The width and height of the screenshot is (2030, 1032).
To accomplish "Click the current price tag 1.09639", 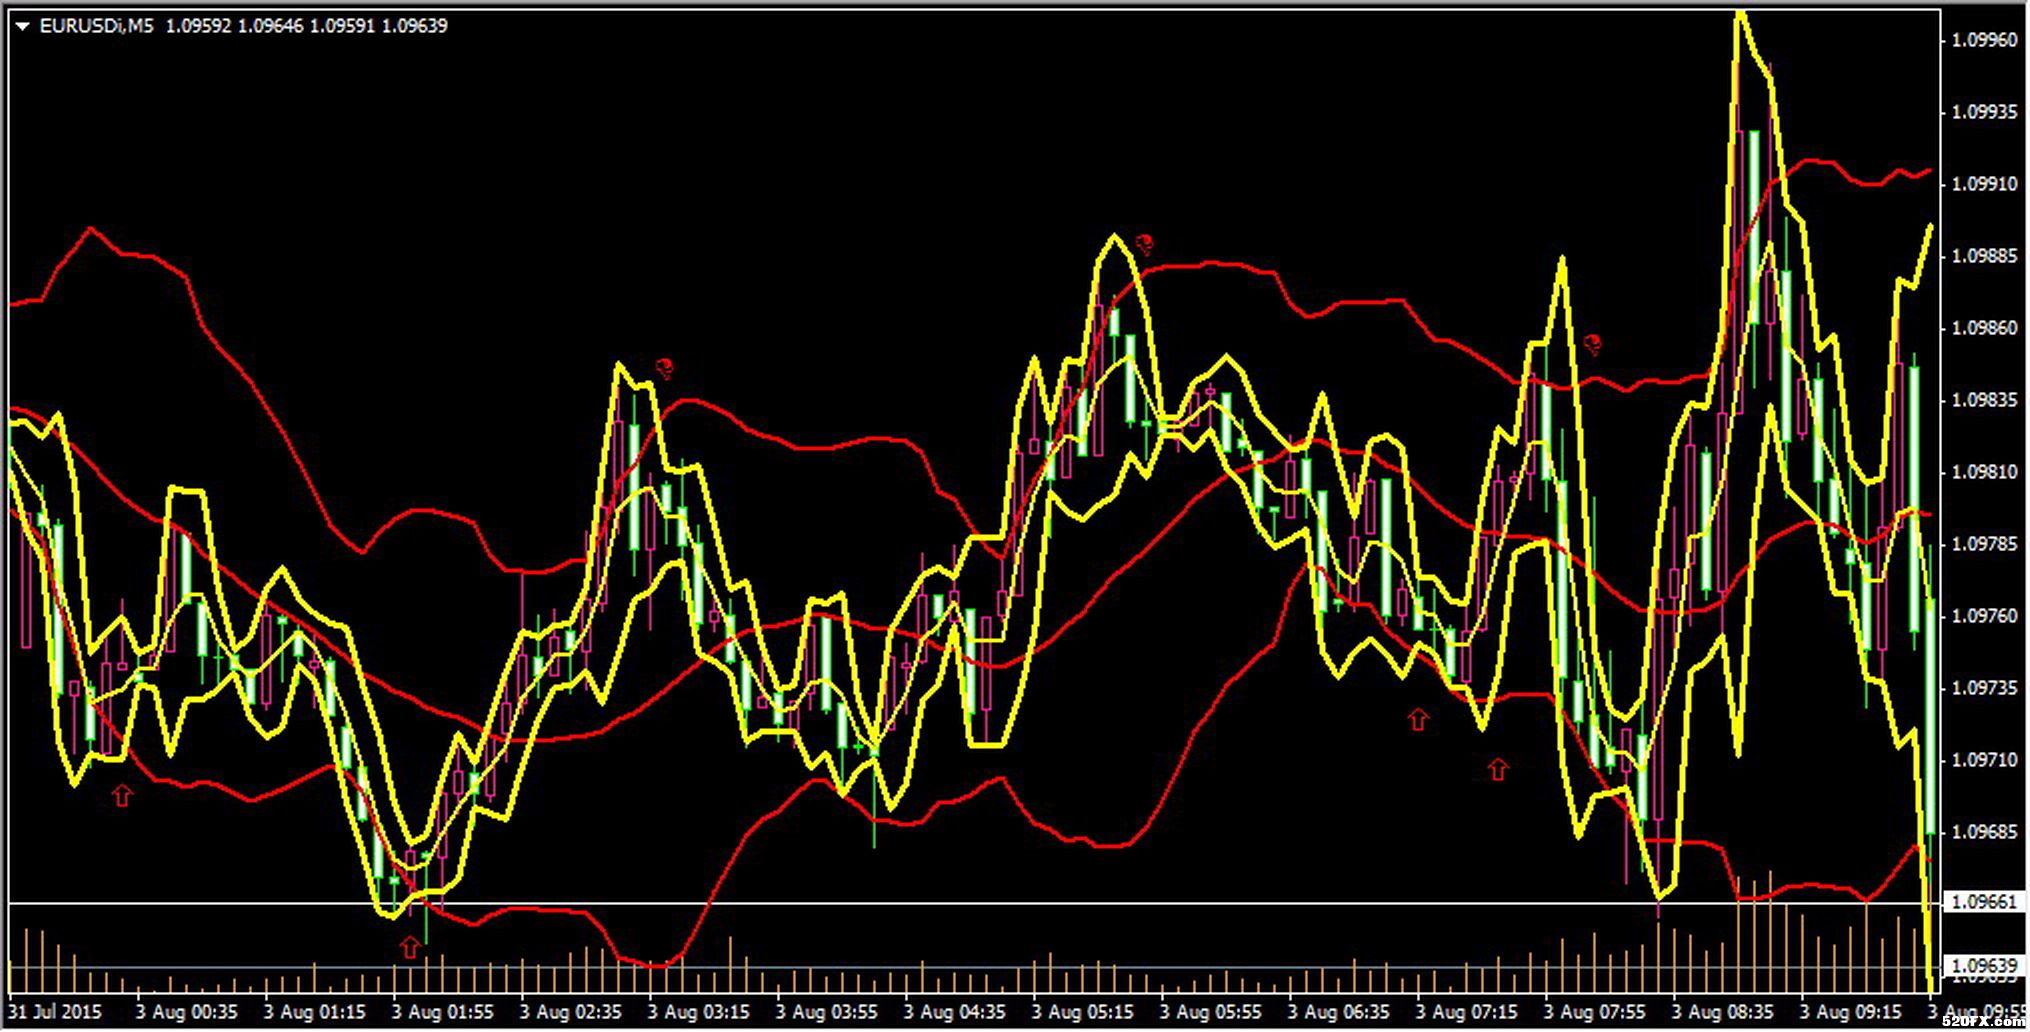I will click(x=1983, y=966).
